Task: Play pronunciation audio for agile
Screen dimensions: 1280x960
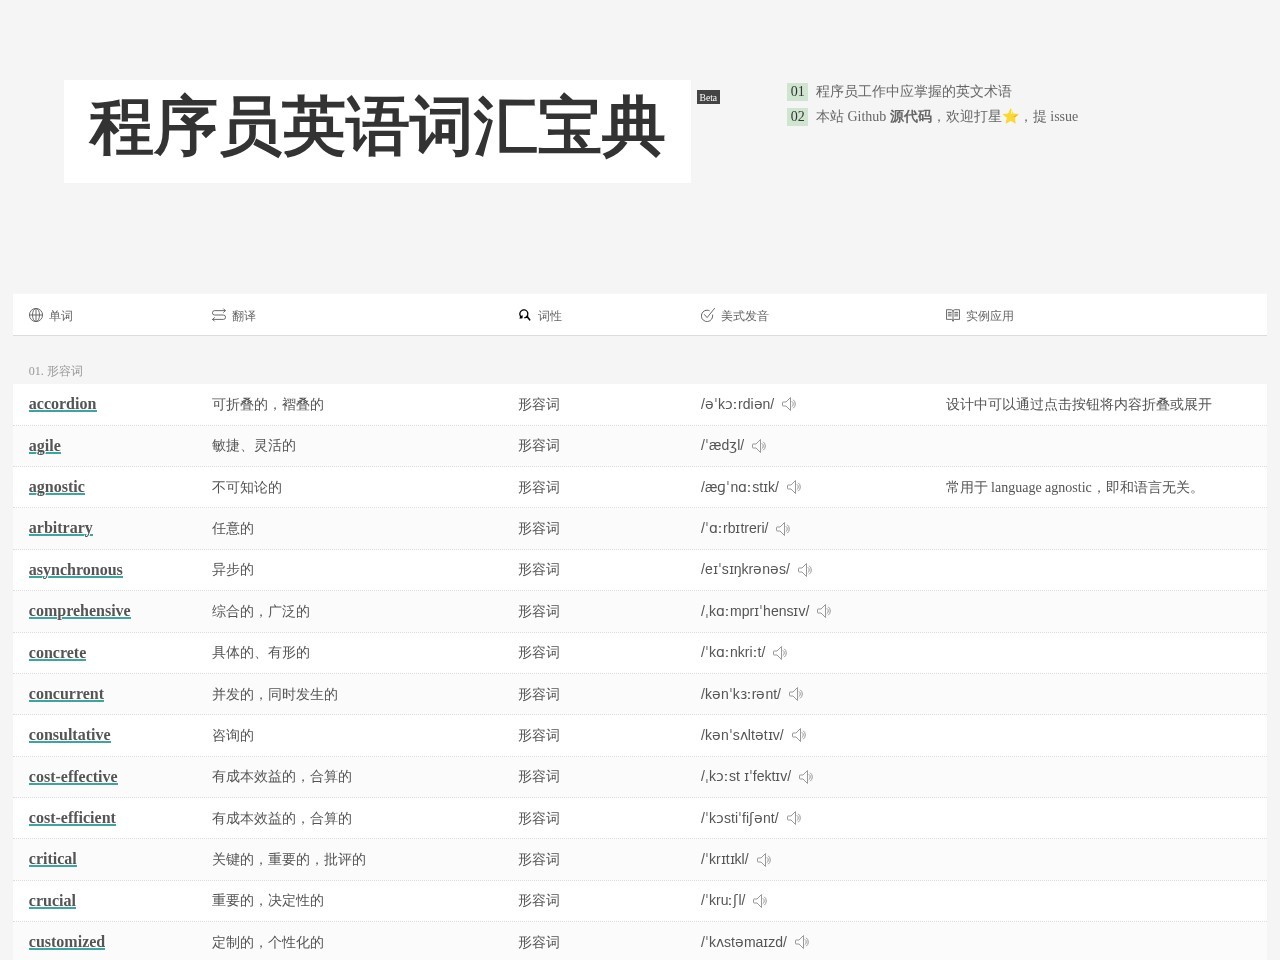Action: (759, 446)
